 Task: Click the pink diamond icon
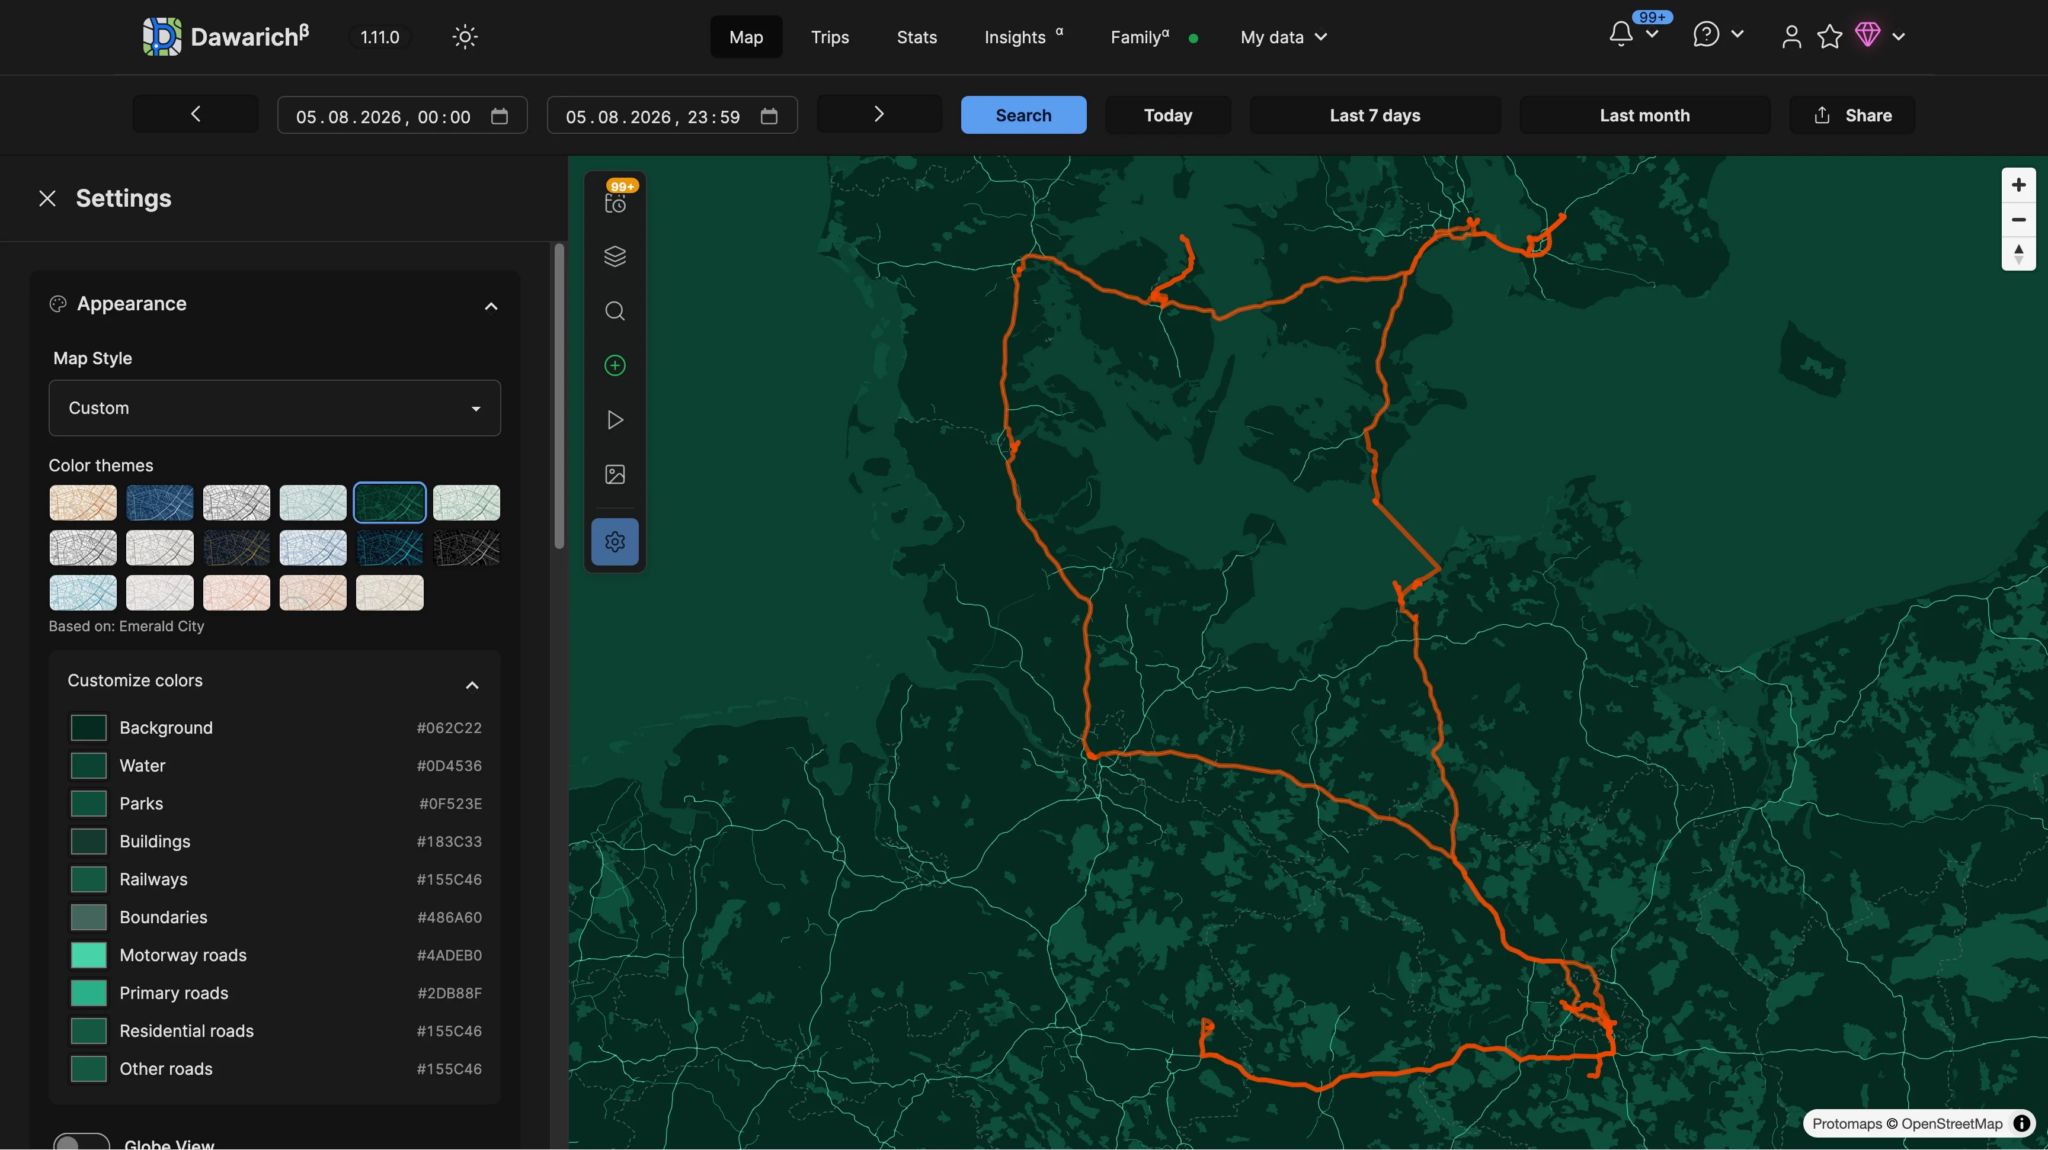pyautogui.click(x=1867, y=35)
